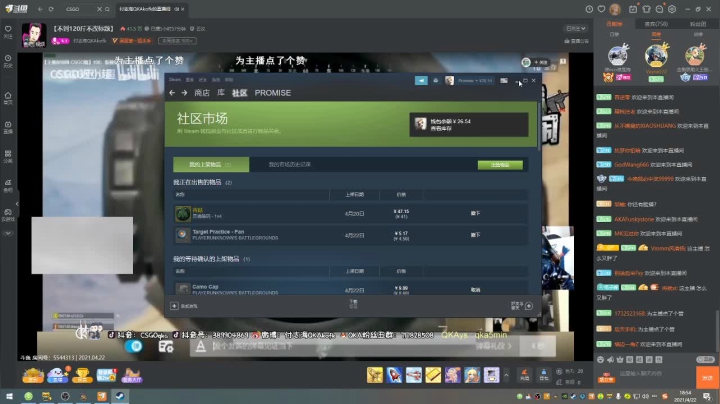Click the Steam window vertical scrollbar
Screen dimensions: 720x404
pyautogui.click(x=539, y=125)
